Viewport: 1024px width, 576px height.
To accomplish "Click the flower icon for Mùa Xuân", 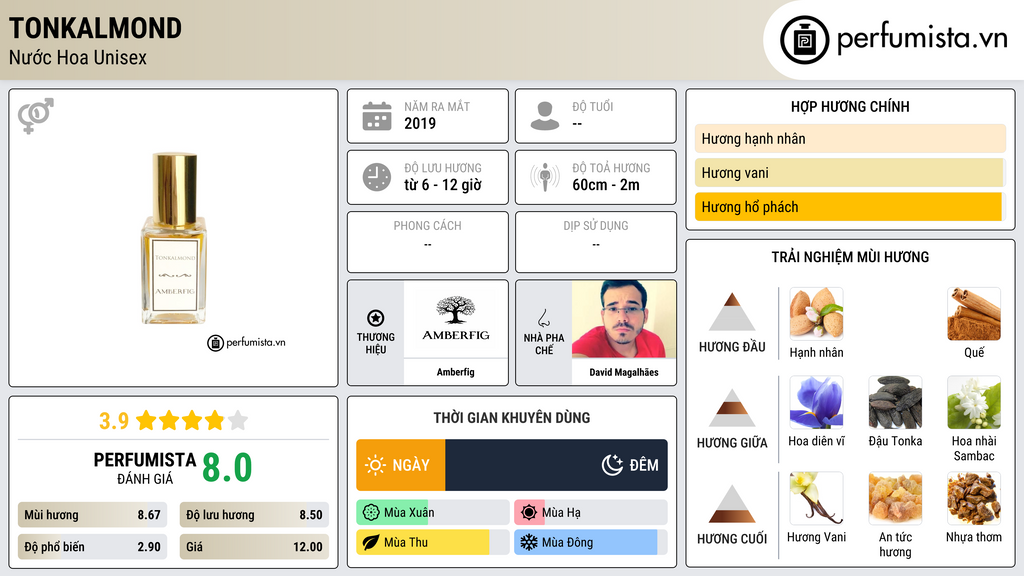I will [371, 512].
